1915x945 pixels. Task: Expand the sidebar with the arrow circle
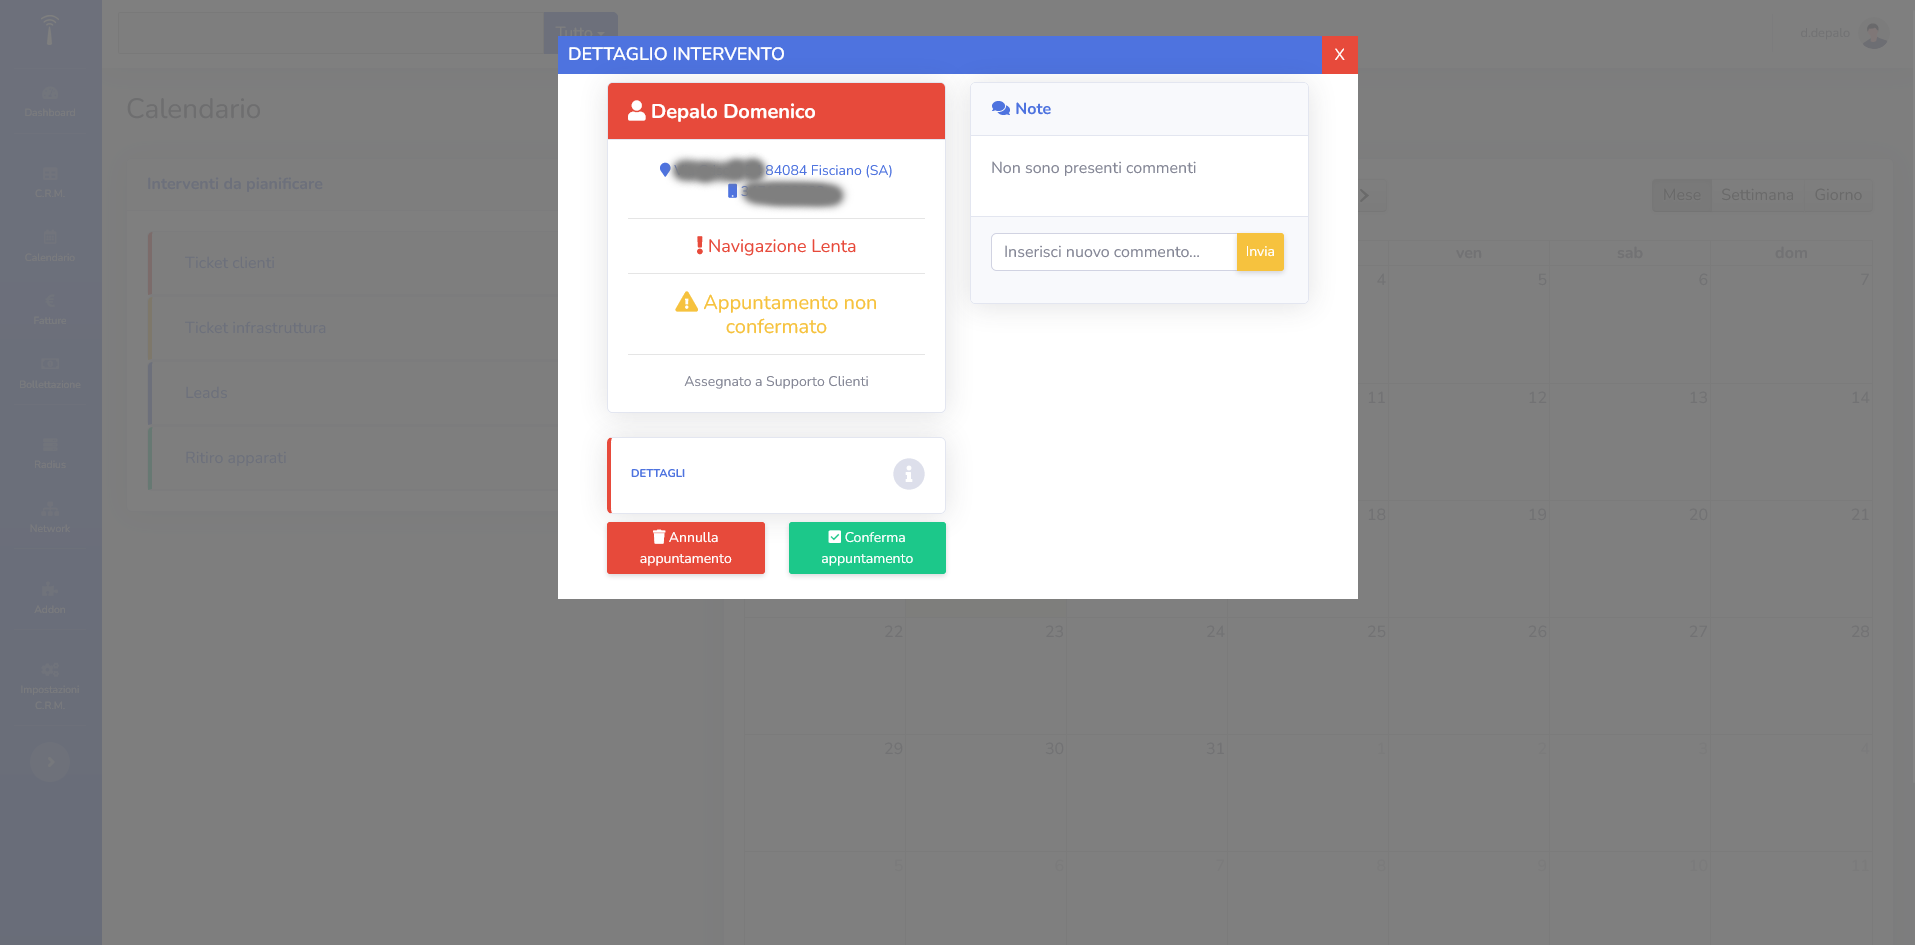coord(50,762)
